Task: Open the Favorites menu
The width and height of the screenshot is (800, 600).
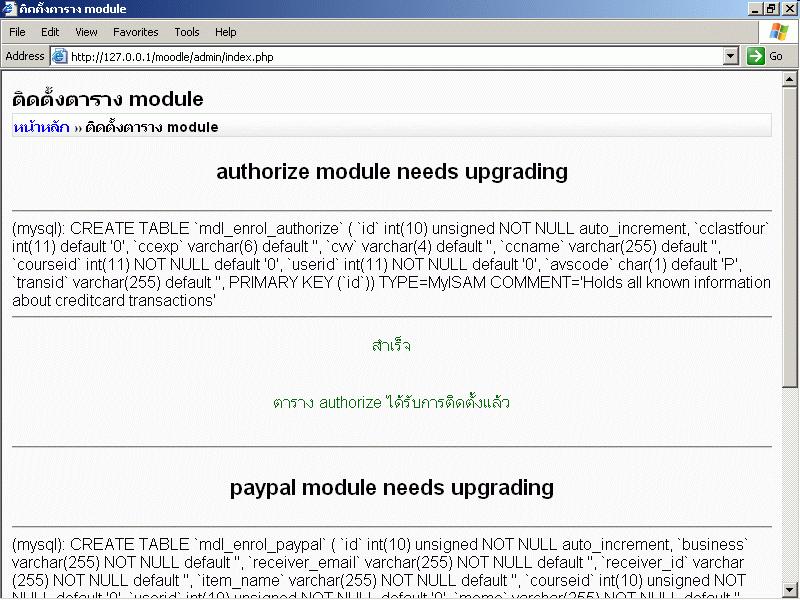Action: 135,32
